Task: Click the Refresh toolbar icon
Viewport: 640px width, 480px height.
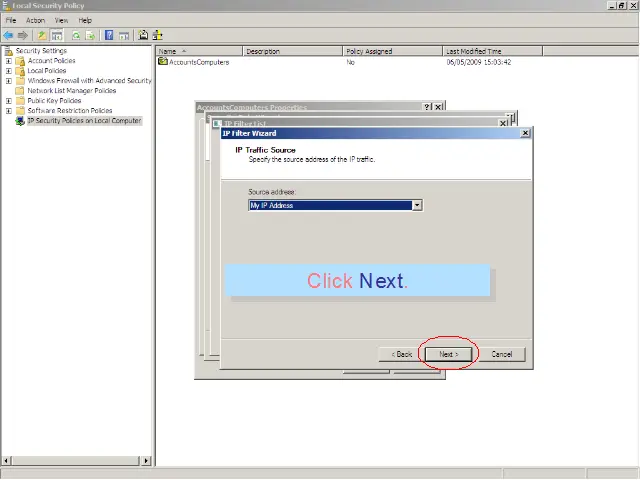Action: click(x=75, y=35)
